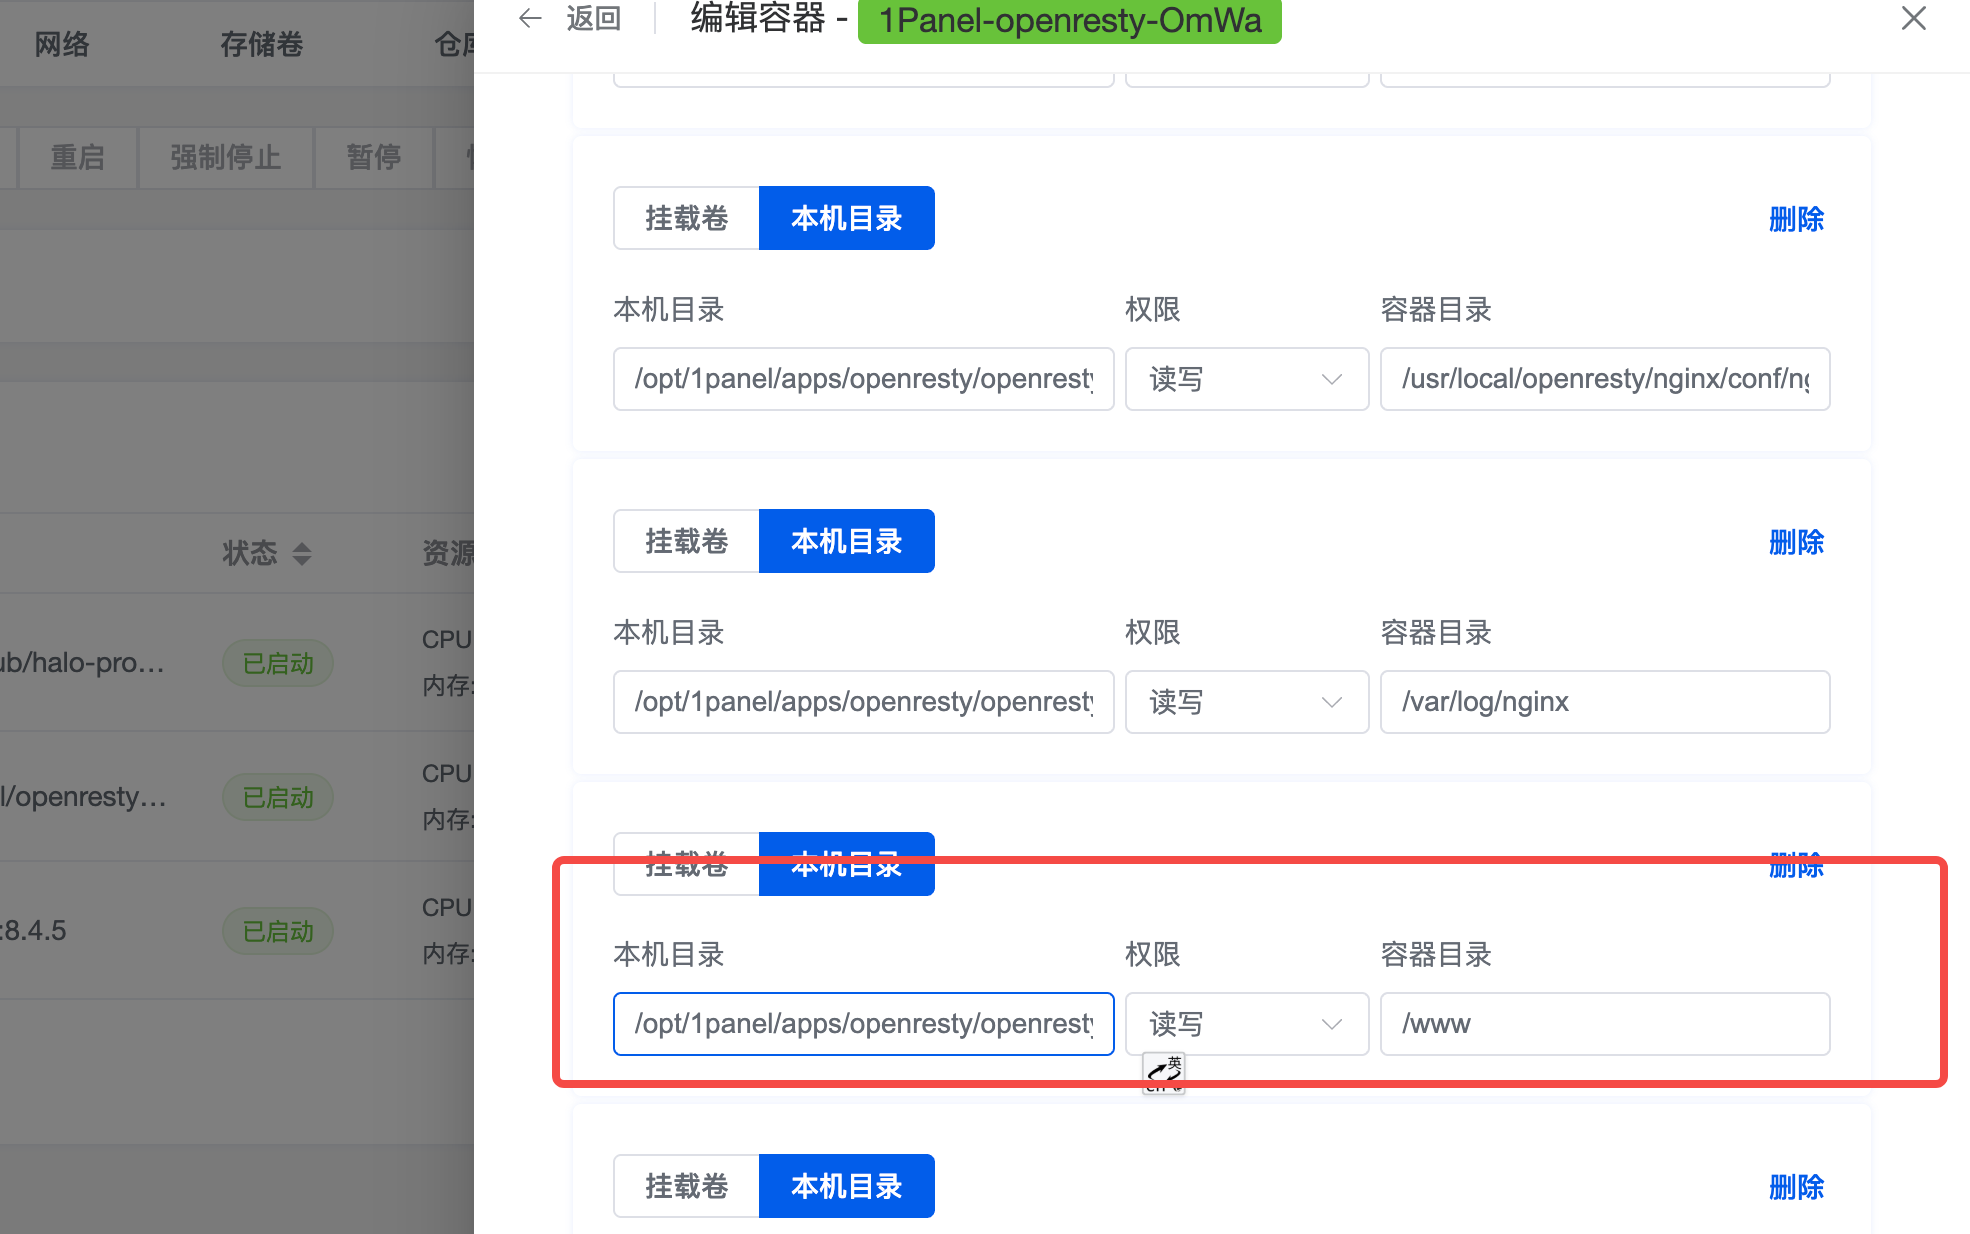
Task: Select 挂载卷 for the nginx conf mount
Action: [686, 218]
